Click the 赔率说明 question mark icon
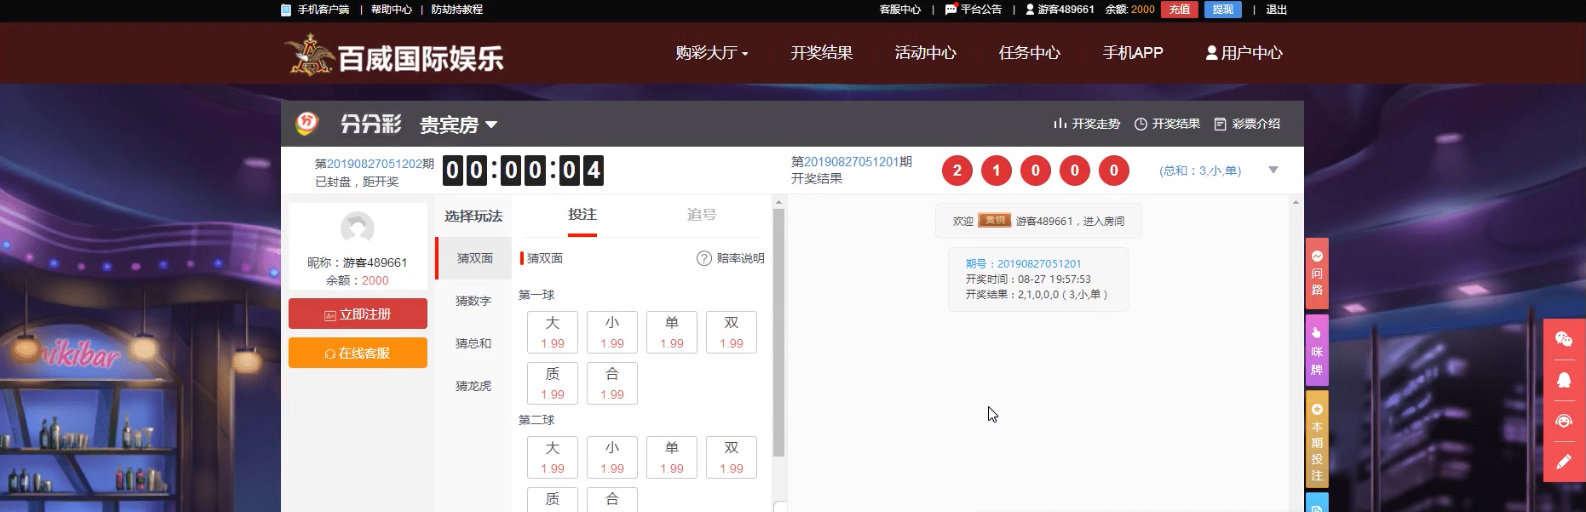The height and width of the screenshot is (512, 1586). [704, 259]
